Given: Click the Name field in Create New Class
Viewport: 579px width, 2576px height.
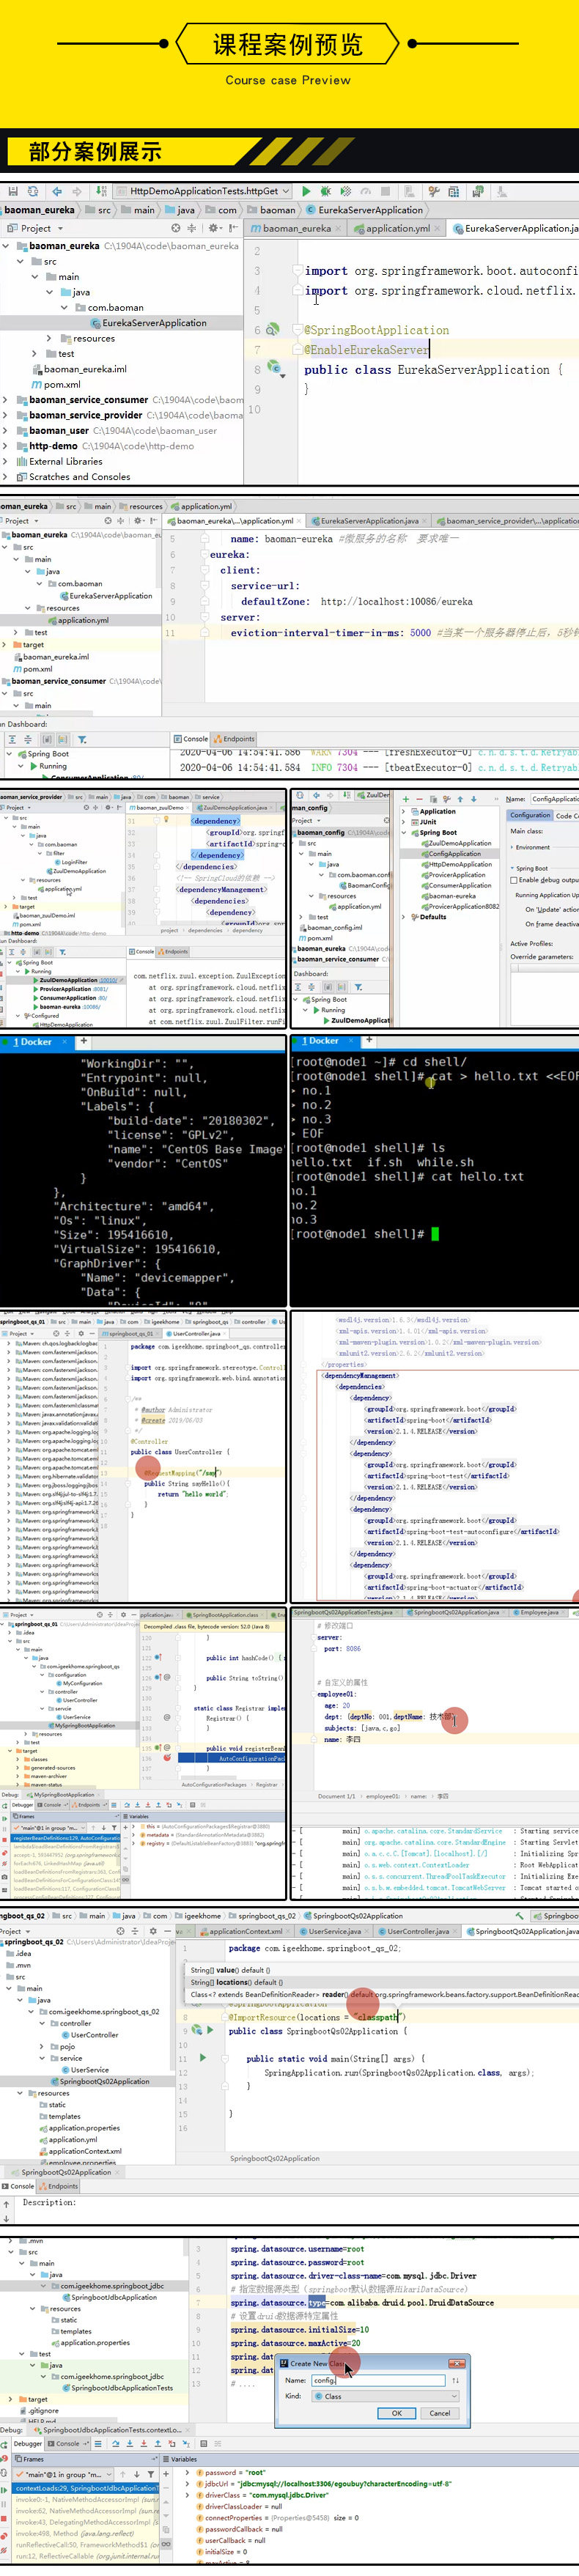Looking at the screenshot, I should [x=380, y=2380].
